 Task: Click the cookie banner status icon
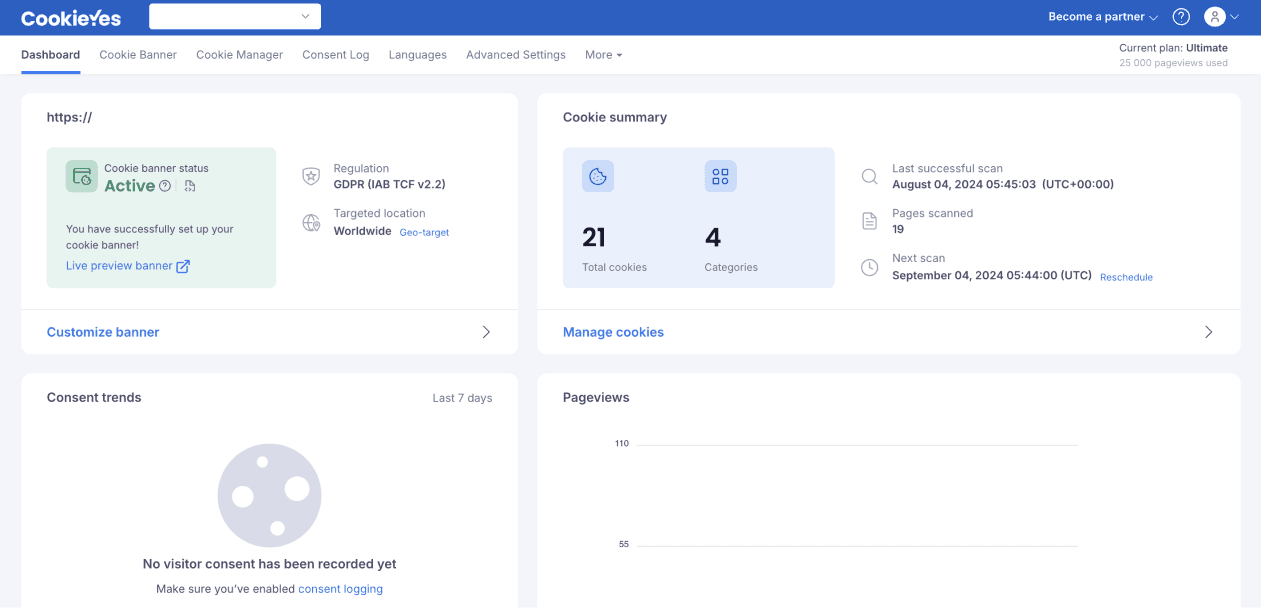(82, 176)
